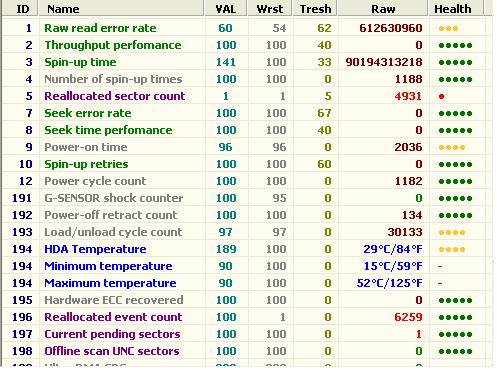Screen dimensions: 497x370
Task: Click raw value 134 for Power-off retract count
Action: point(412,215)
